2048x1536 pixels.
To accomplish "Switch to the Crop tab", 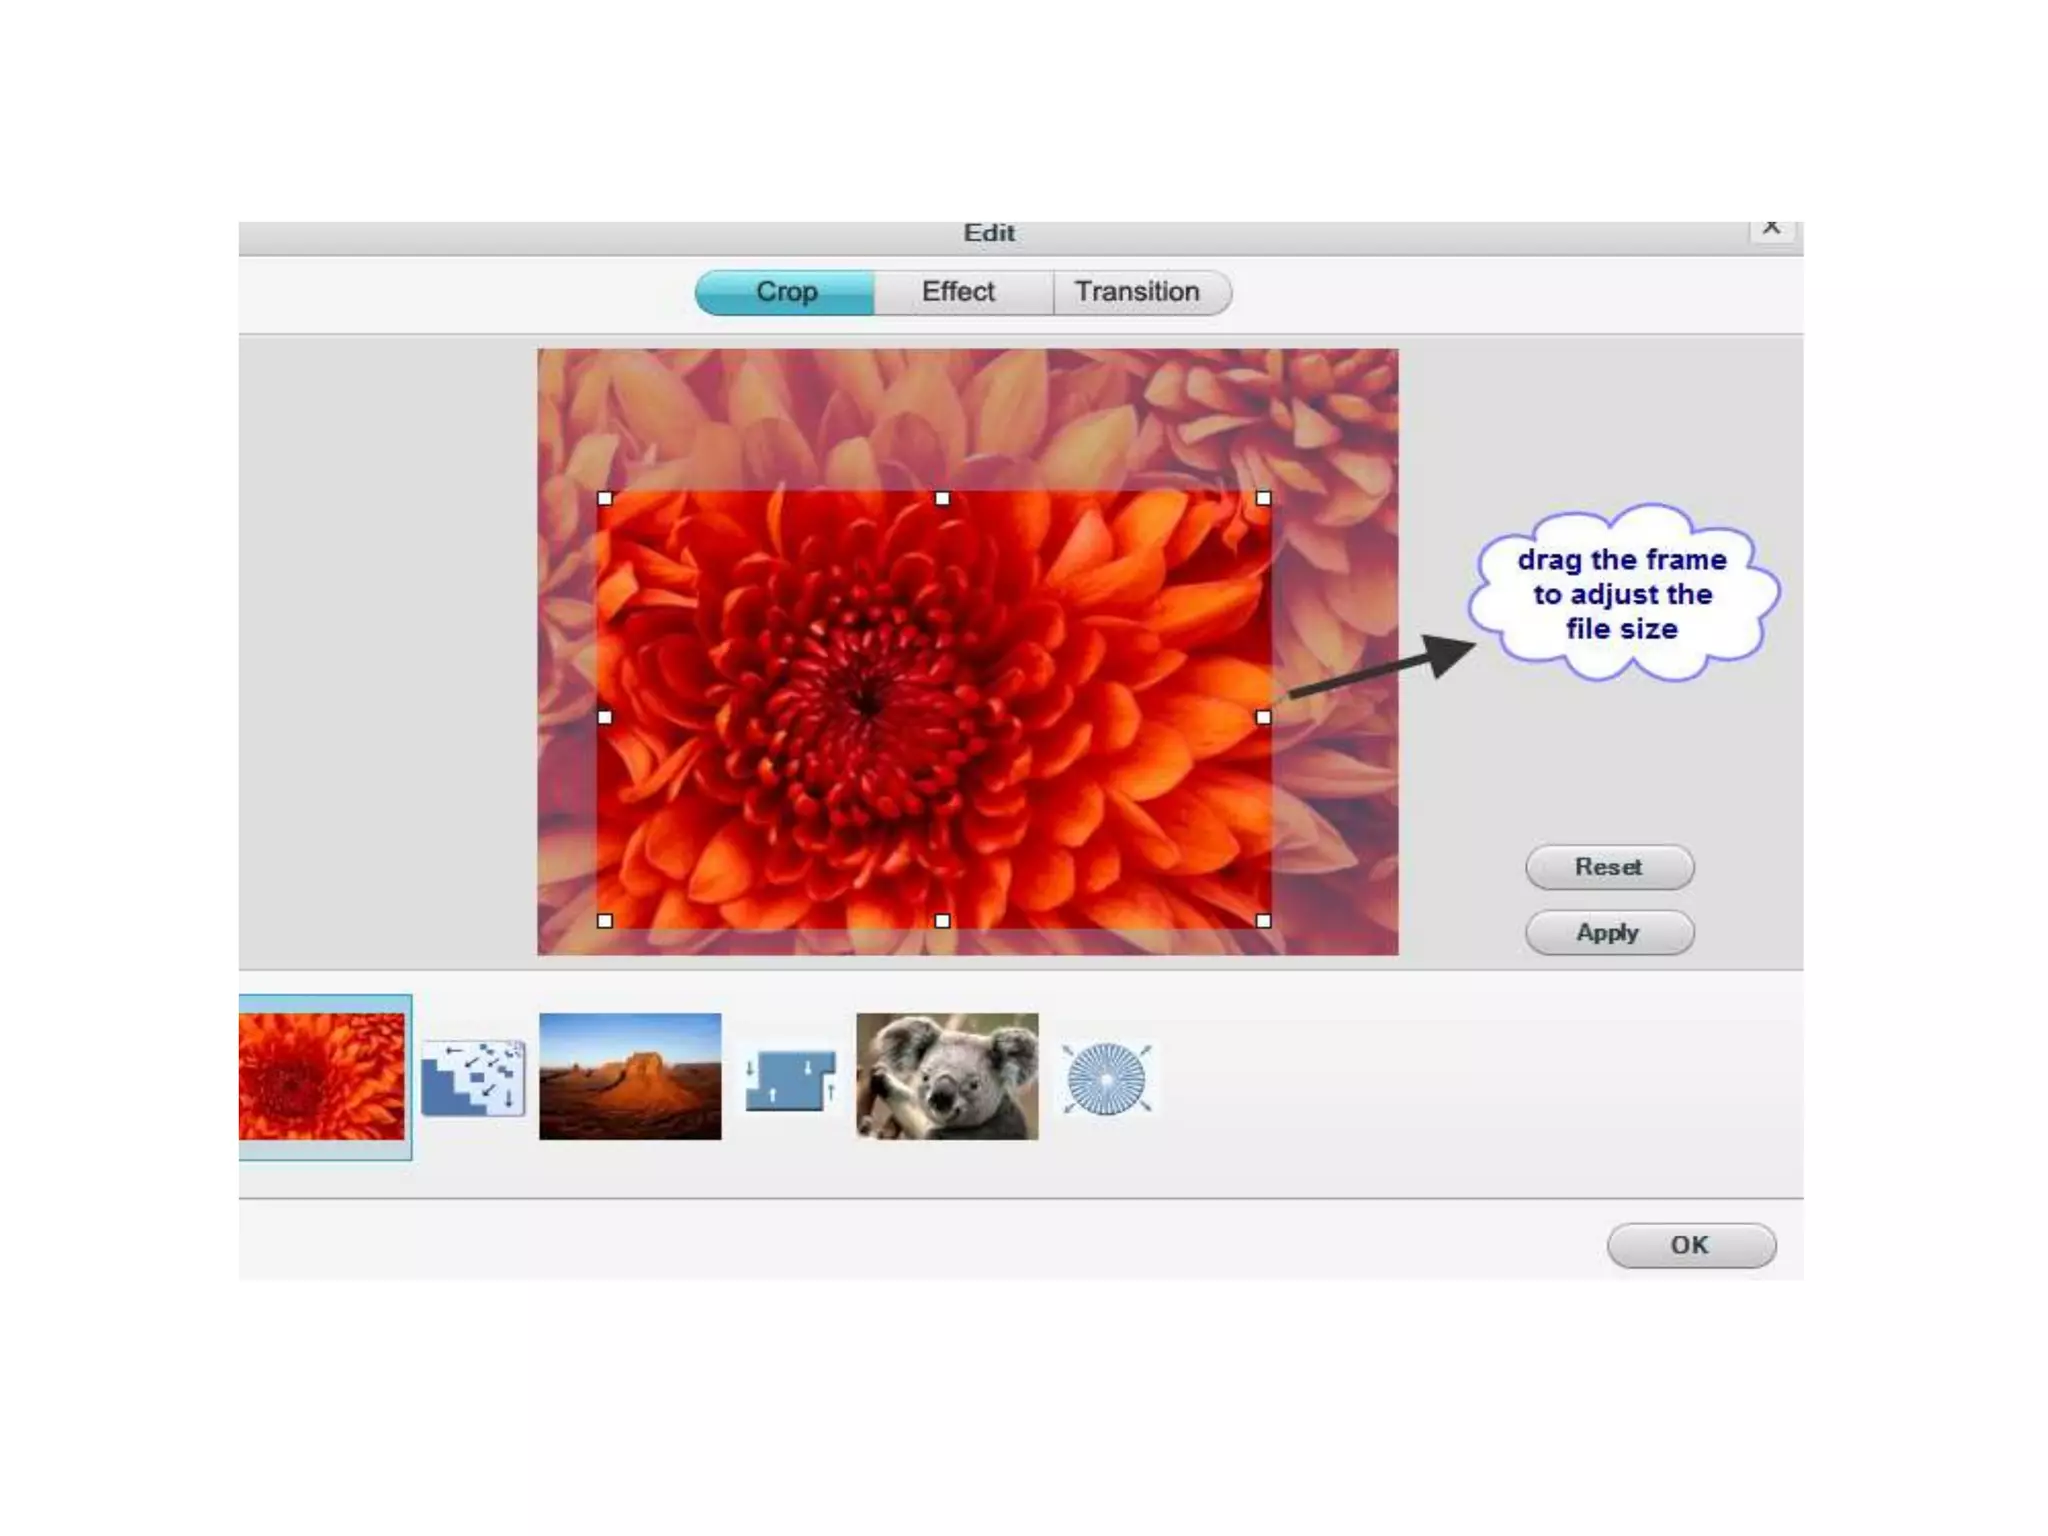I will point(786,292).
